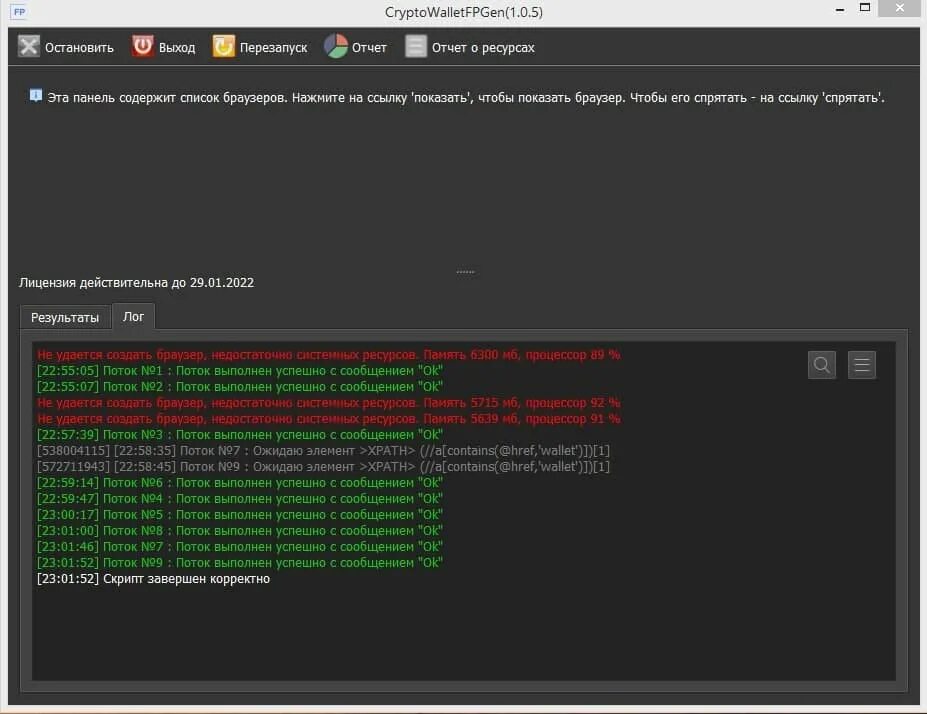The image size is (927, 714).
Task: Maximize the CryptoWalletFPGen window
Action: pyautogui.click(x=865, y=8)
